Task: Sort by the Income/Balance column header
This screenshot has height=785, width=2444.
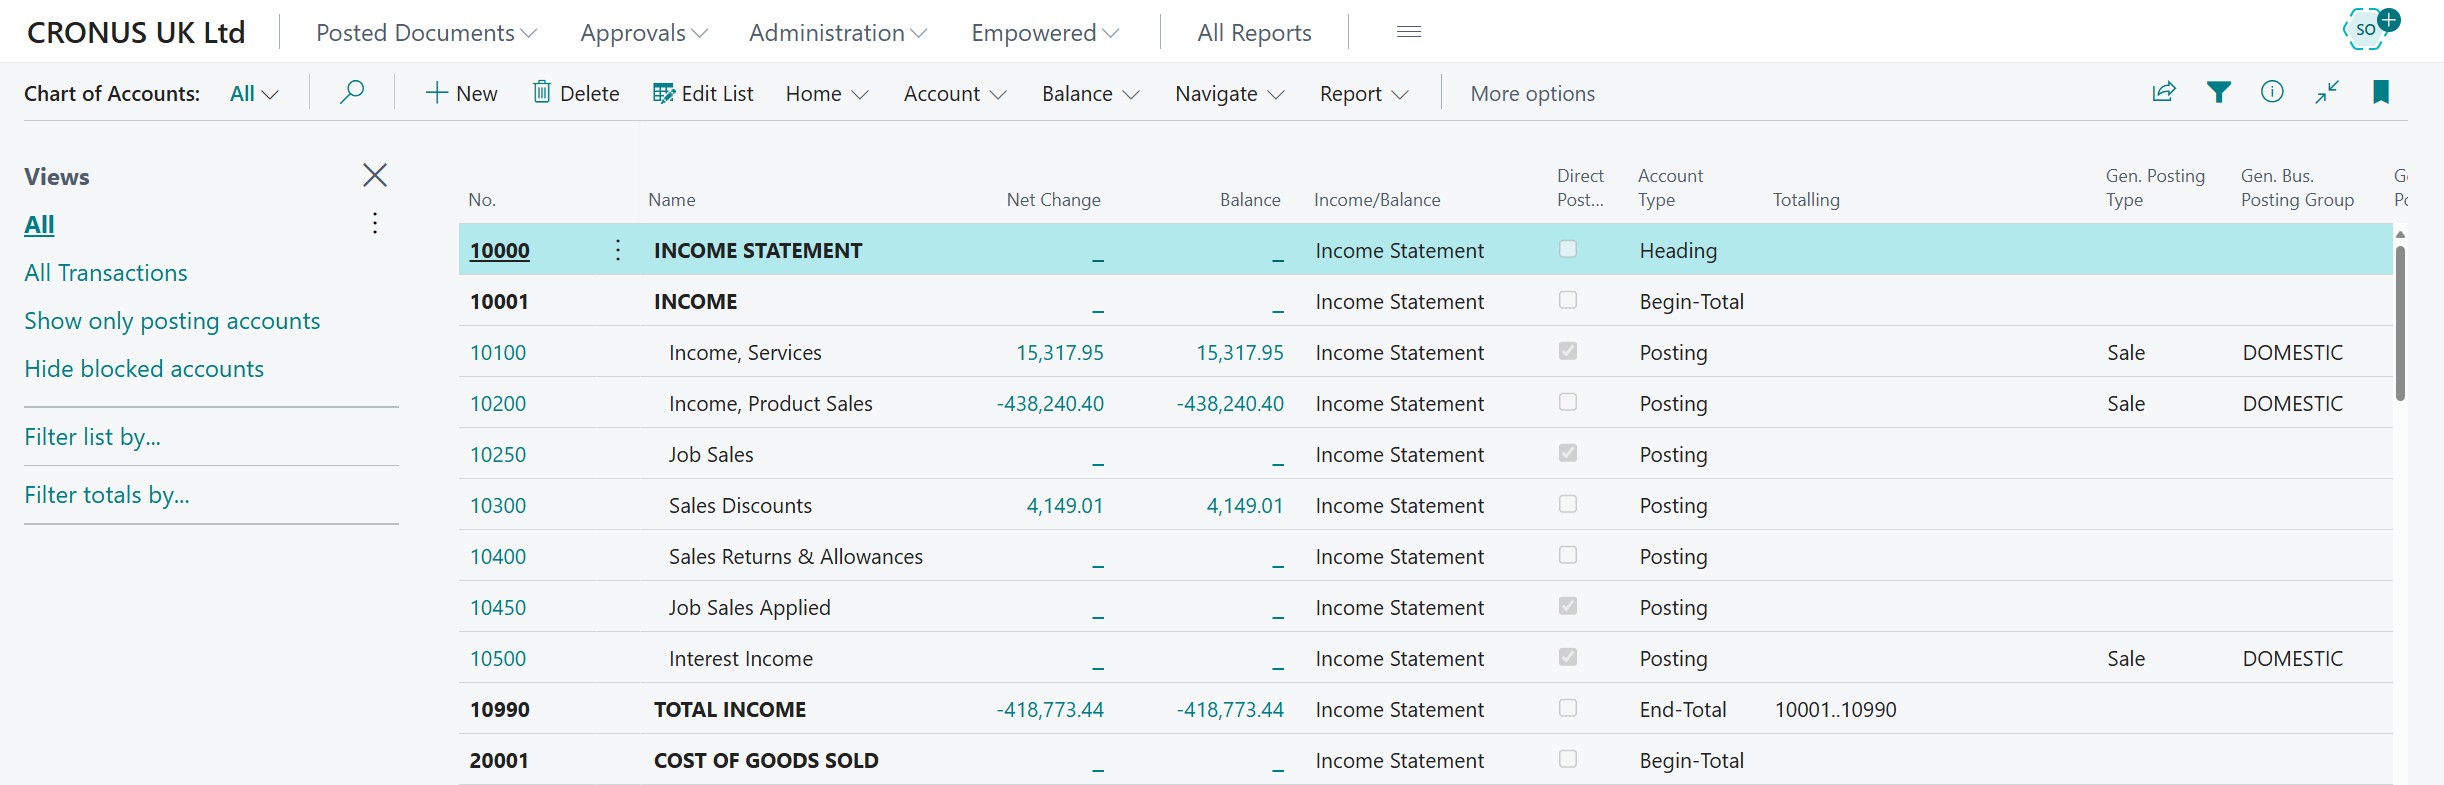Action: pos(1377,199)
